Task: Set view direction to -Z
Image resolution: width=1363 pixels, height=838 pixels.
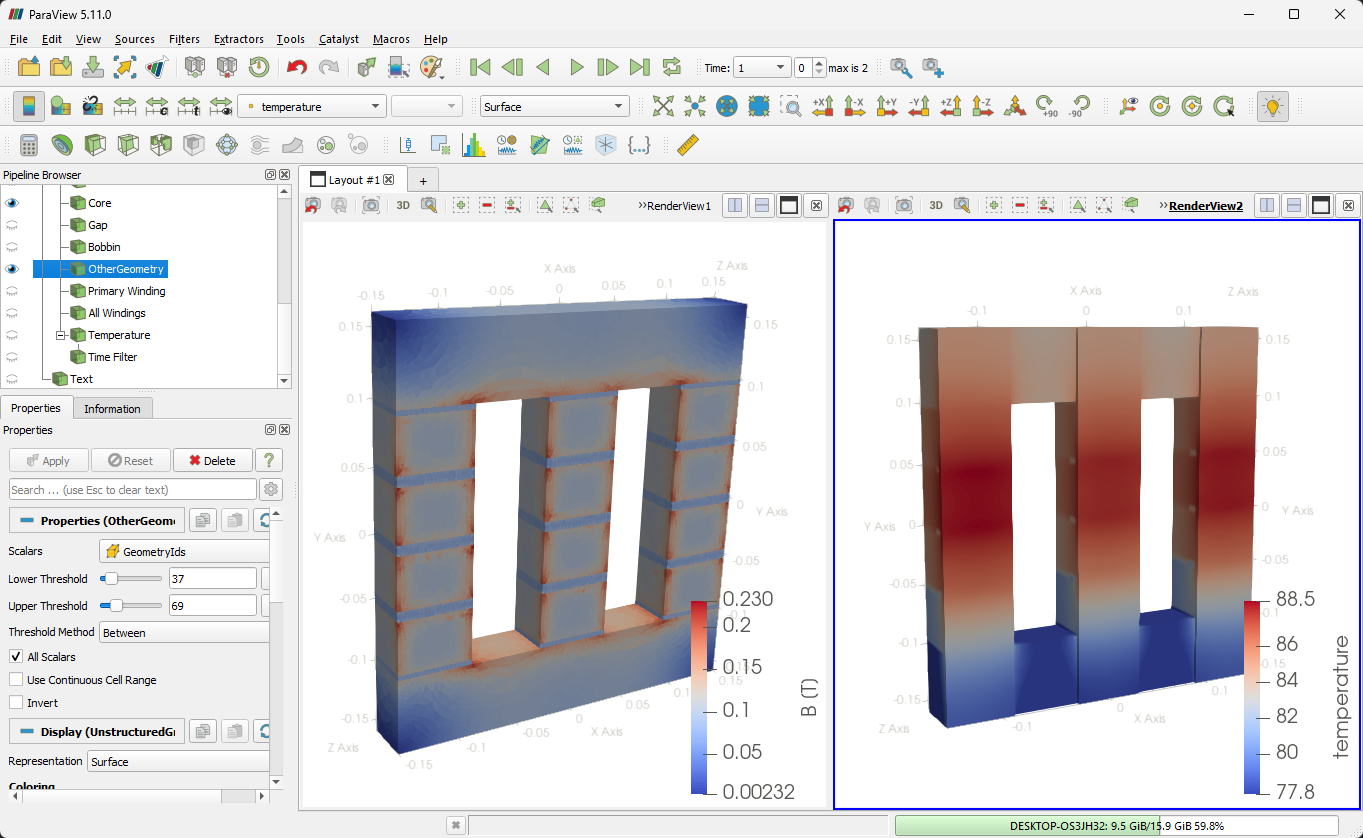Action: 983,106
